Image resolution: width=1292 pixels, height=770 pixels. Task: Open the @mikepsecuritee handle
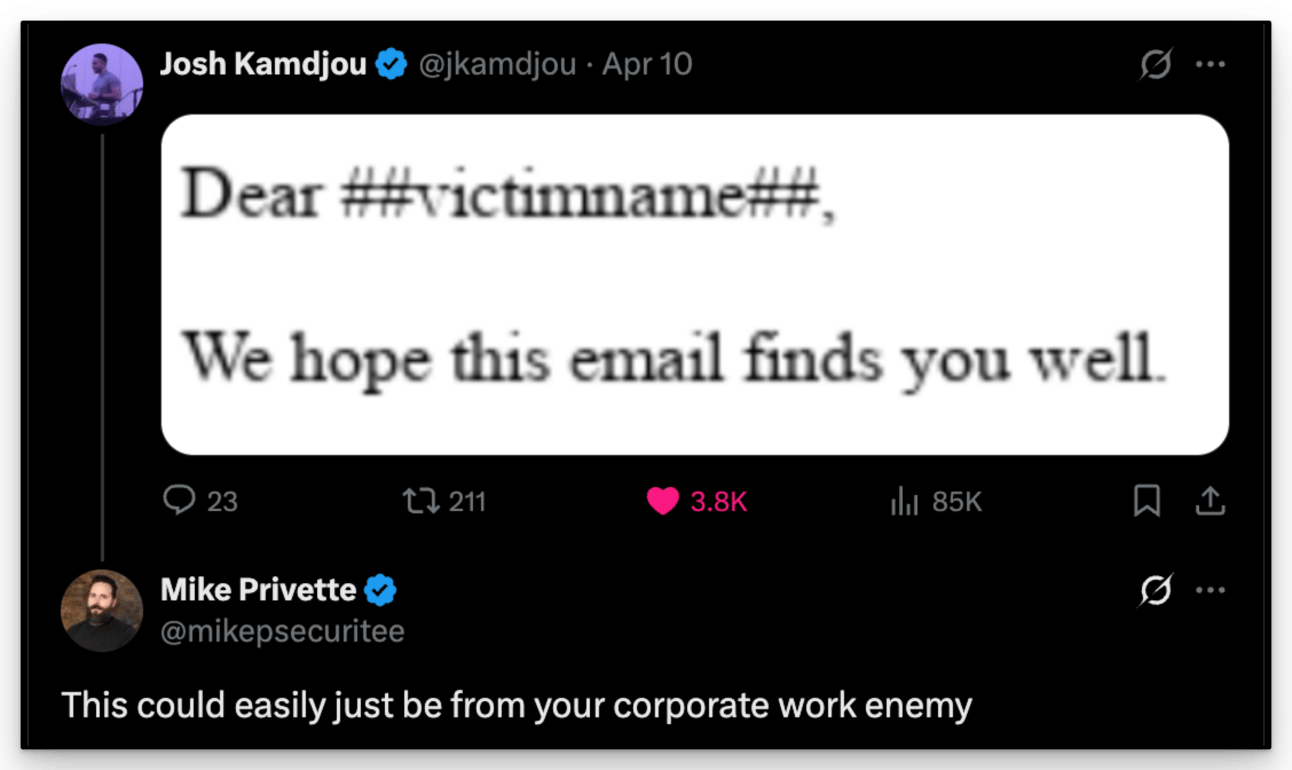point(283,632)
